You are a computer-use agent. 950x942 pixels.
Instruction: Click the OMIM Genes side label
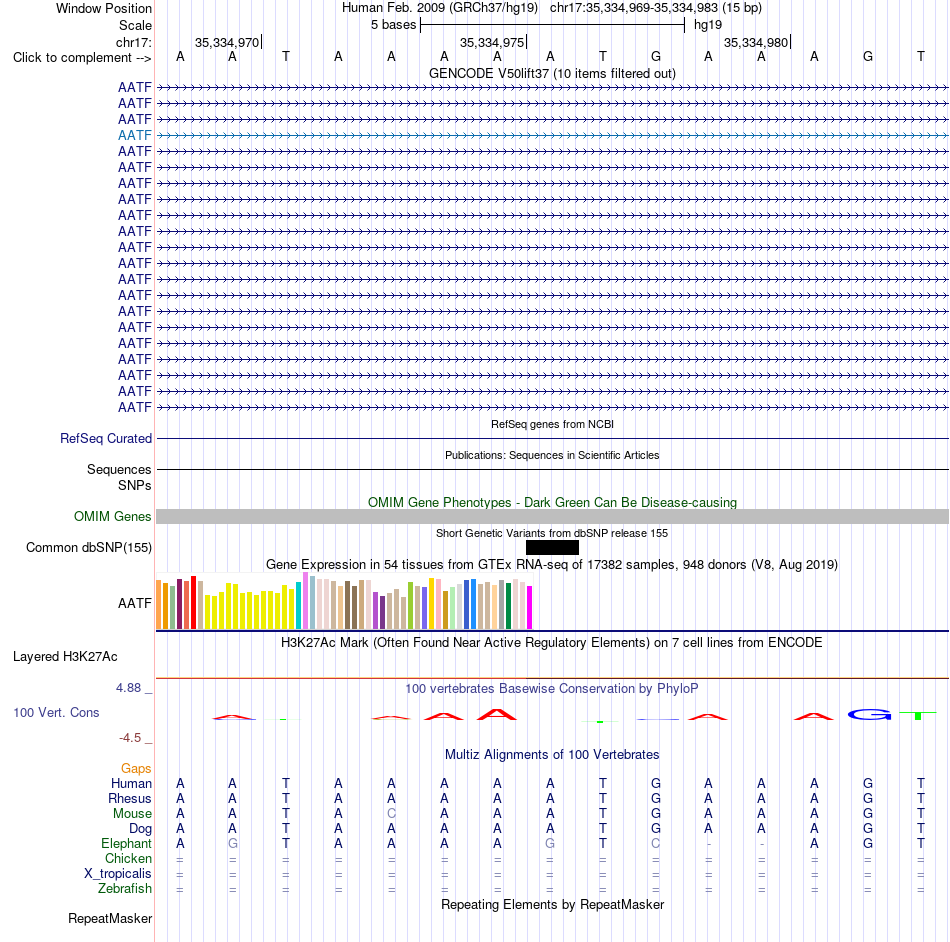(x=112, y=516)
